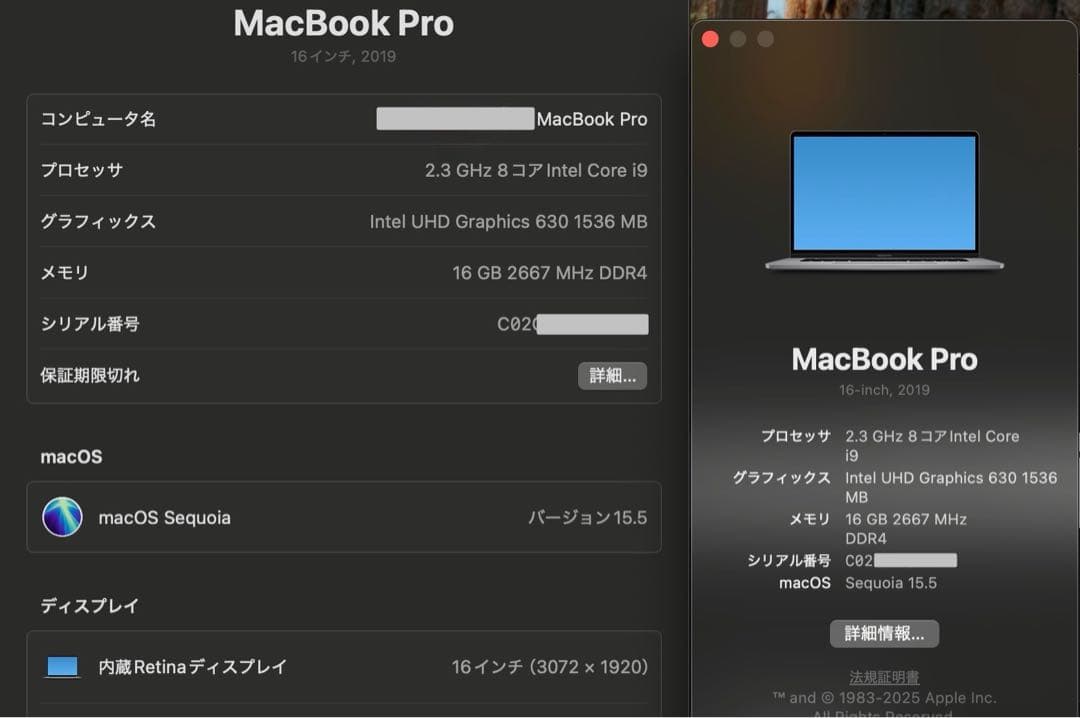1080x718 pixels.
Task: Select the 内蔵Retinaディスプレイ thumbnail icon
Action: point(62,666)
